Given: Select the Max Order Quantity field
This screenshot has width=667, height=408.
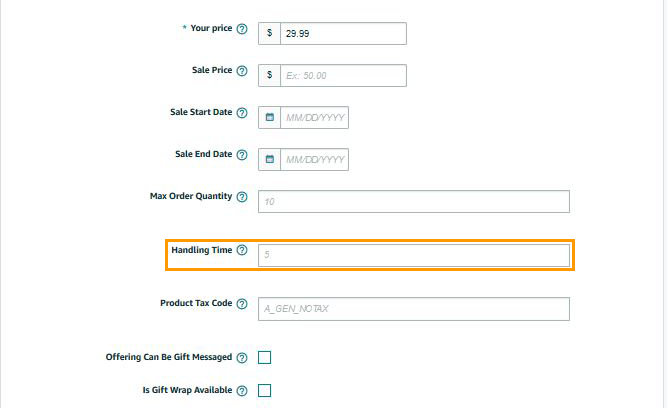Looking at the screenshot, I should coord(413,201).
